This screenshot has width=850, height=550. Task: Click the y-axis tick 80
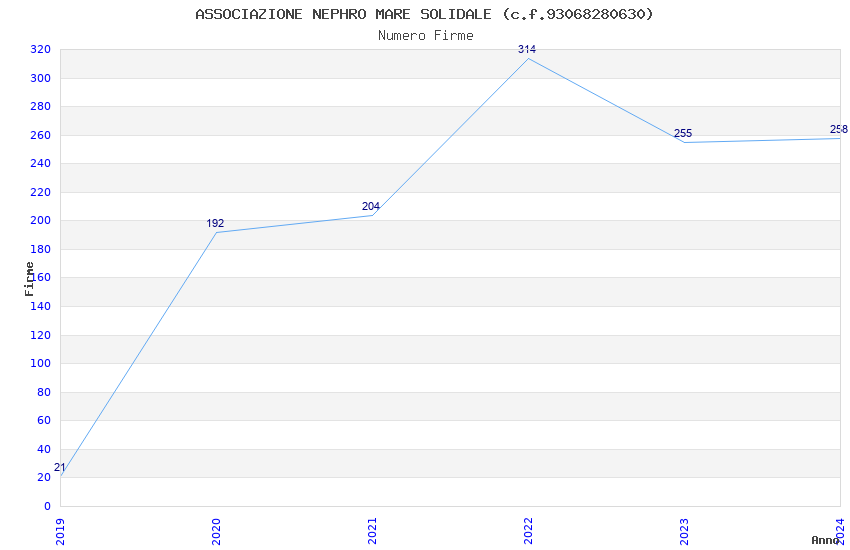pyautogui.click(x=44, y=392)
